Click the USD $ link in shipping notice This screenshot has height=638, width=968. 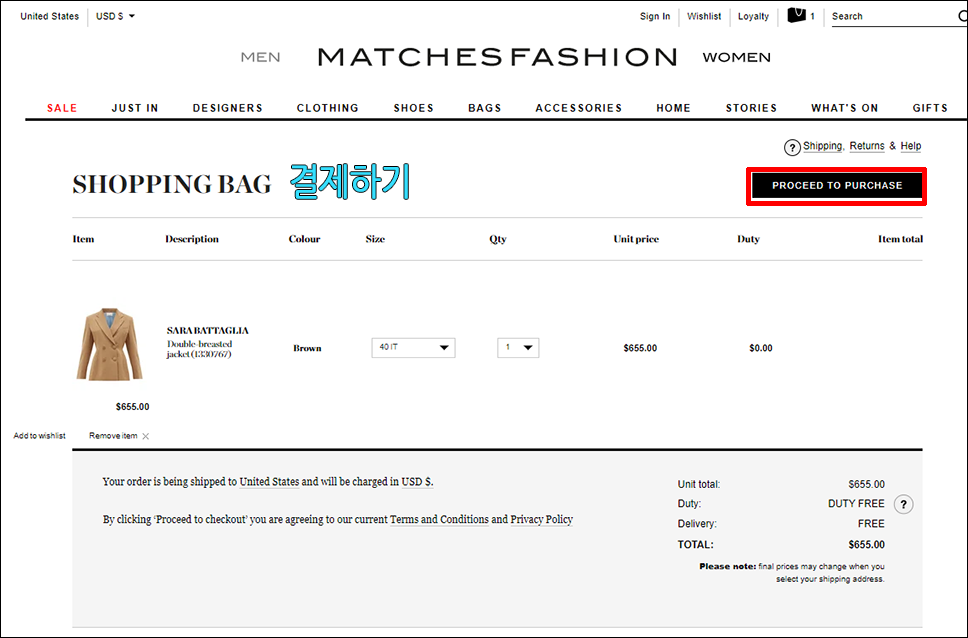[x=417, y=482]
